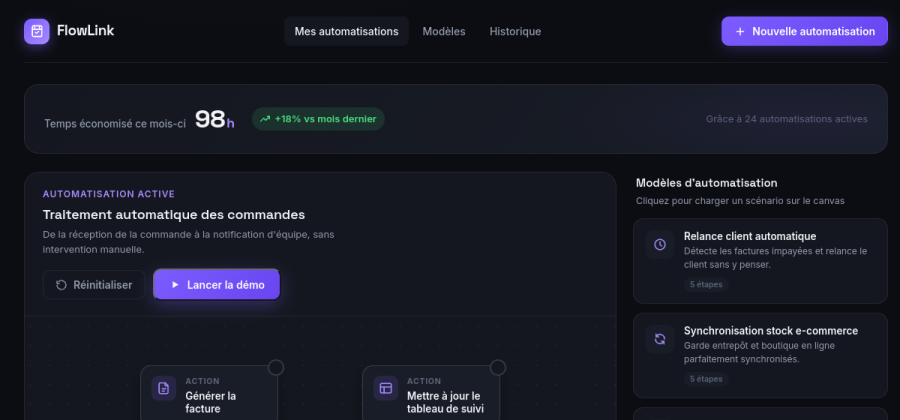Click the trend arrow icon in the +18% badge

[265, 119]
